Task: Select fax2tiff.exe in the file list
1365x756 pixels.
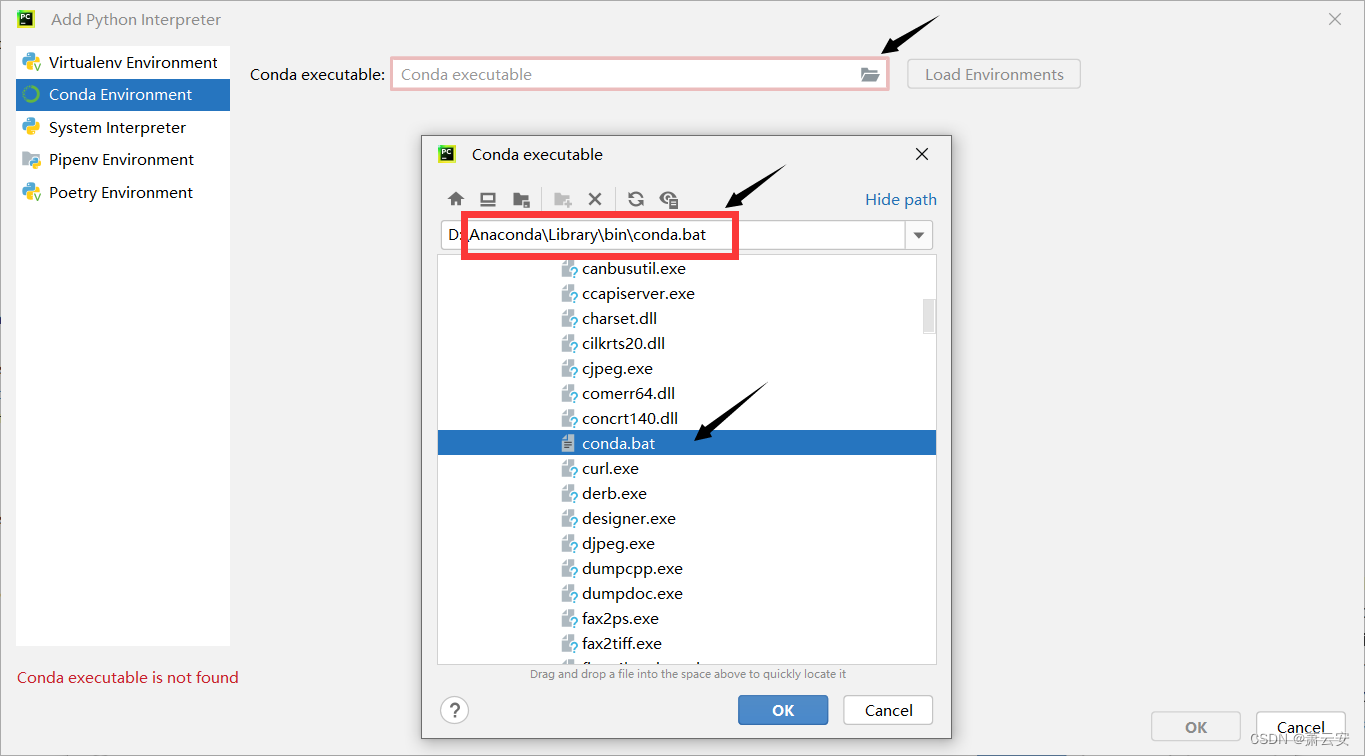Action: 686,643
